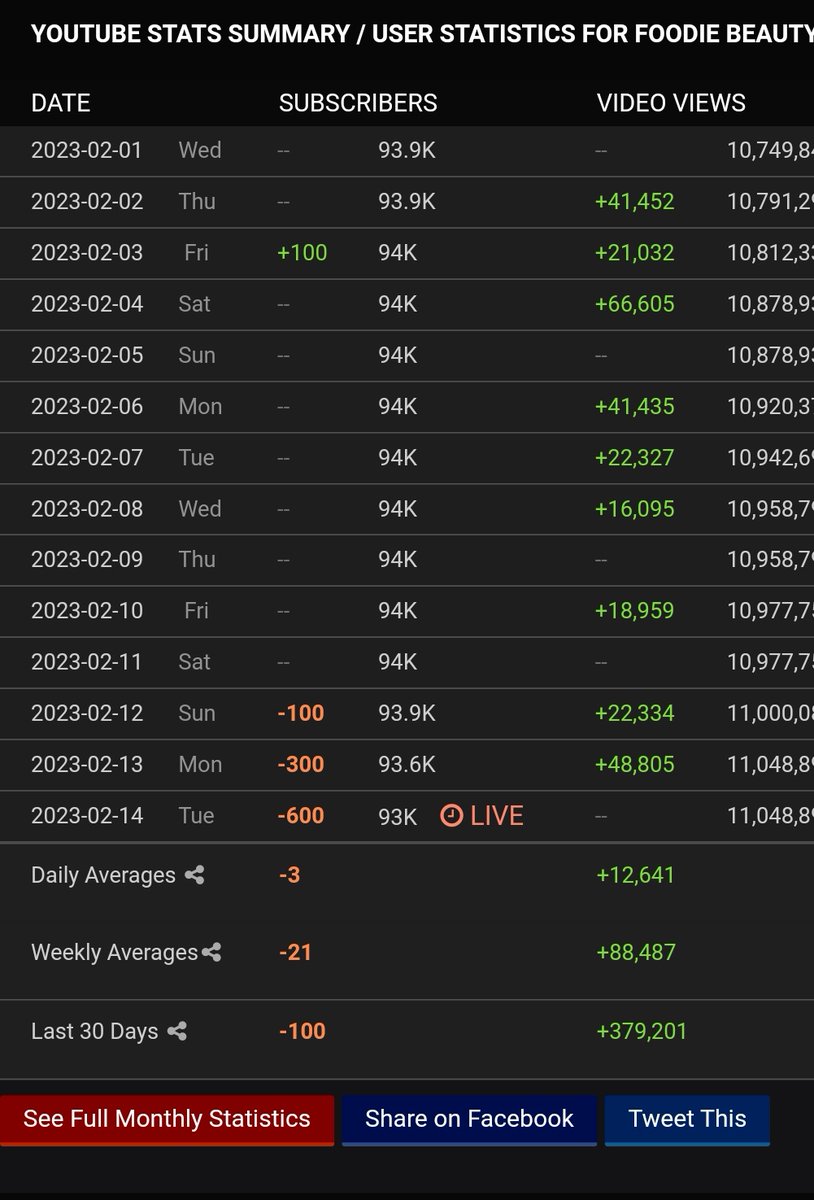
Task: Click the +100 subscriber gain for Friday
Action: [300, 252]
